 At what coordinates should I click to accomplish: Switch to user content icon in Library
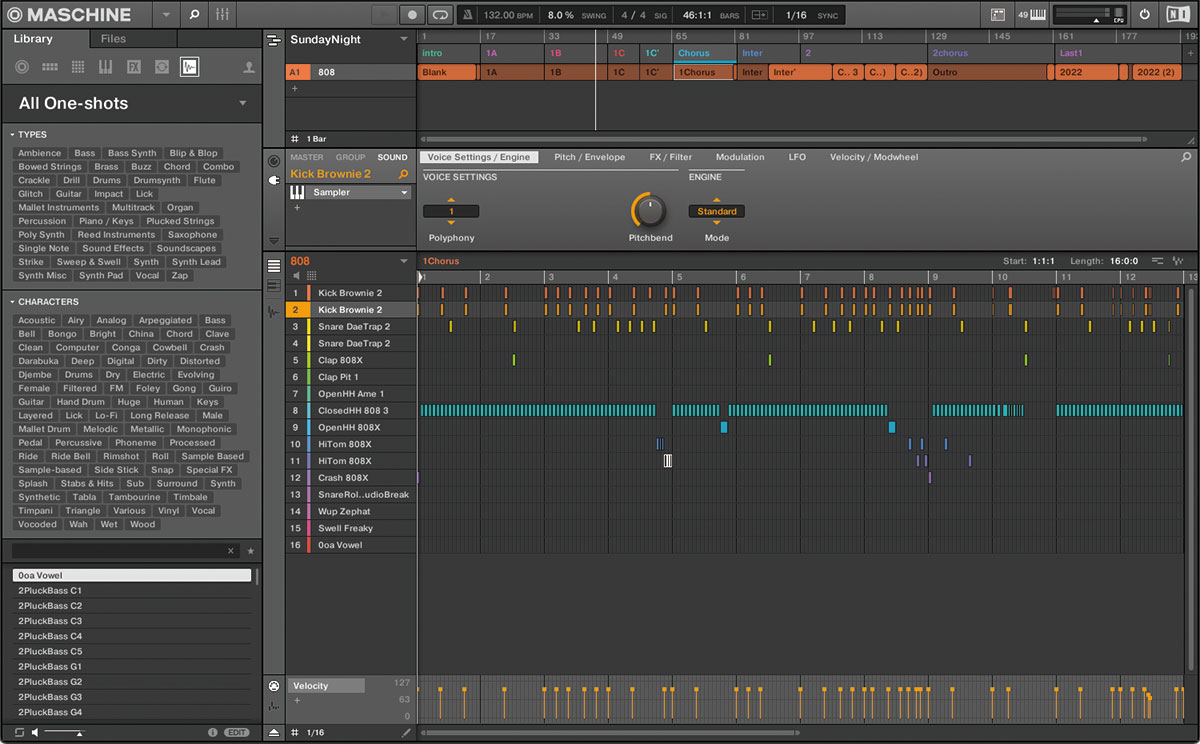(x=249, y=67)
